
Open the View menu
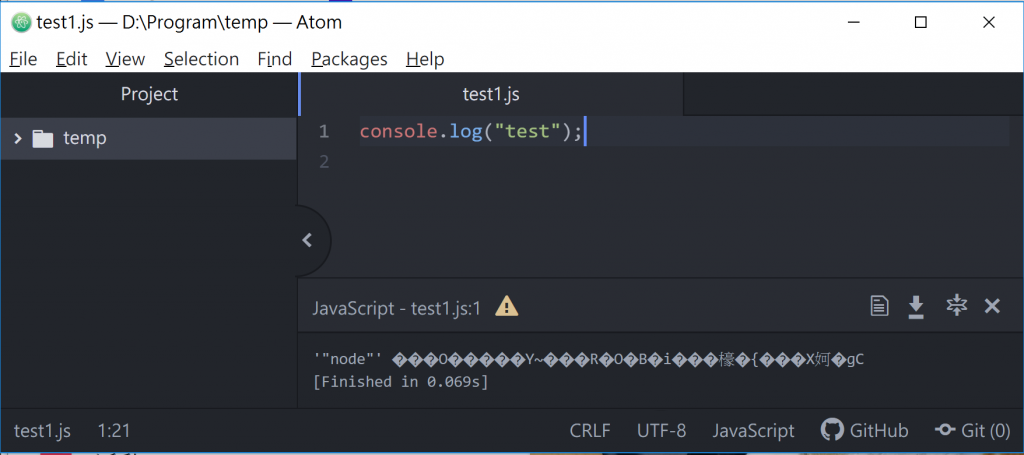click(125, 59)
